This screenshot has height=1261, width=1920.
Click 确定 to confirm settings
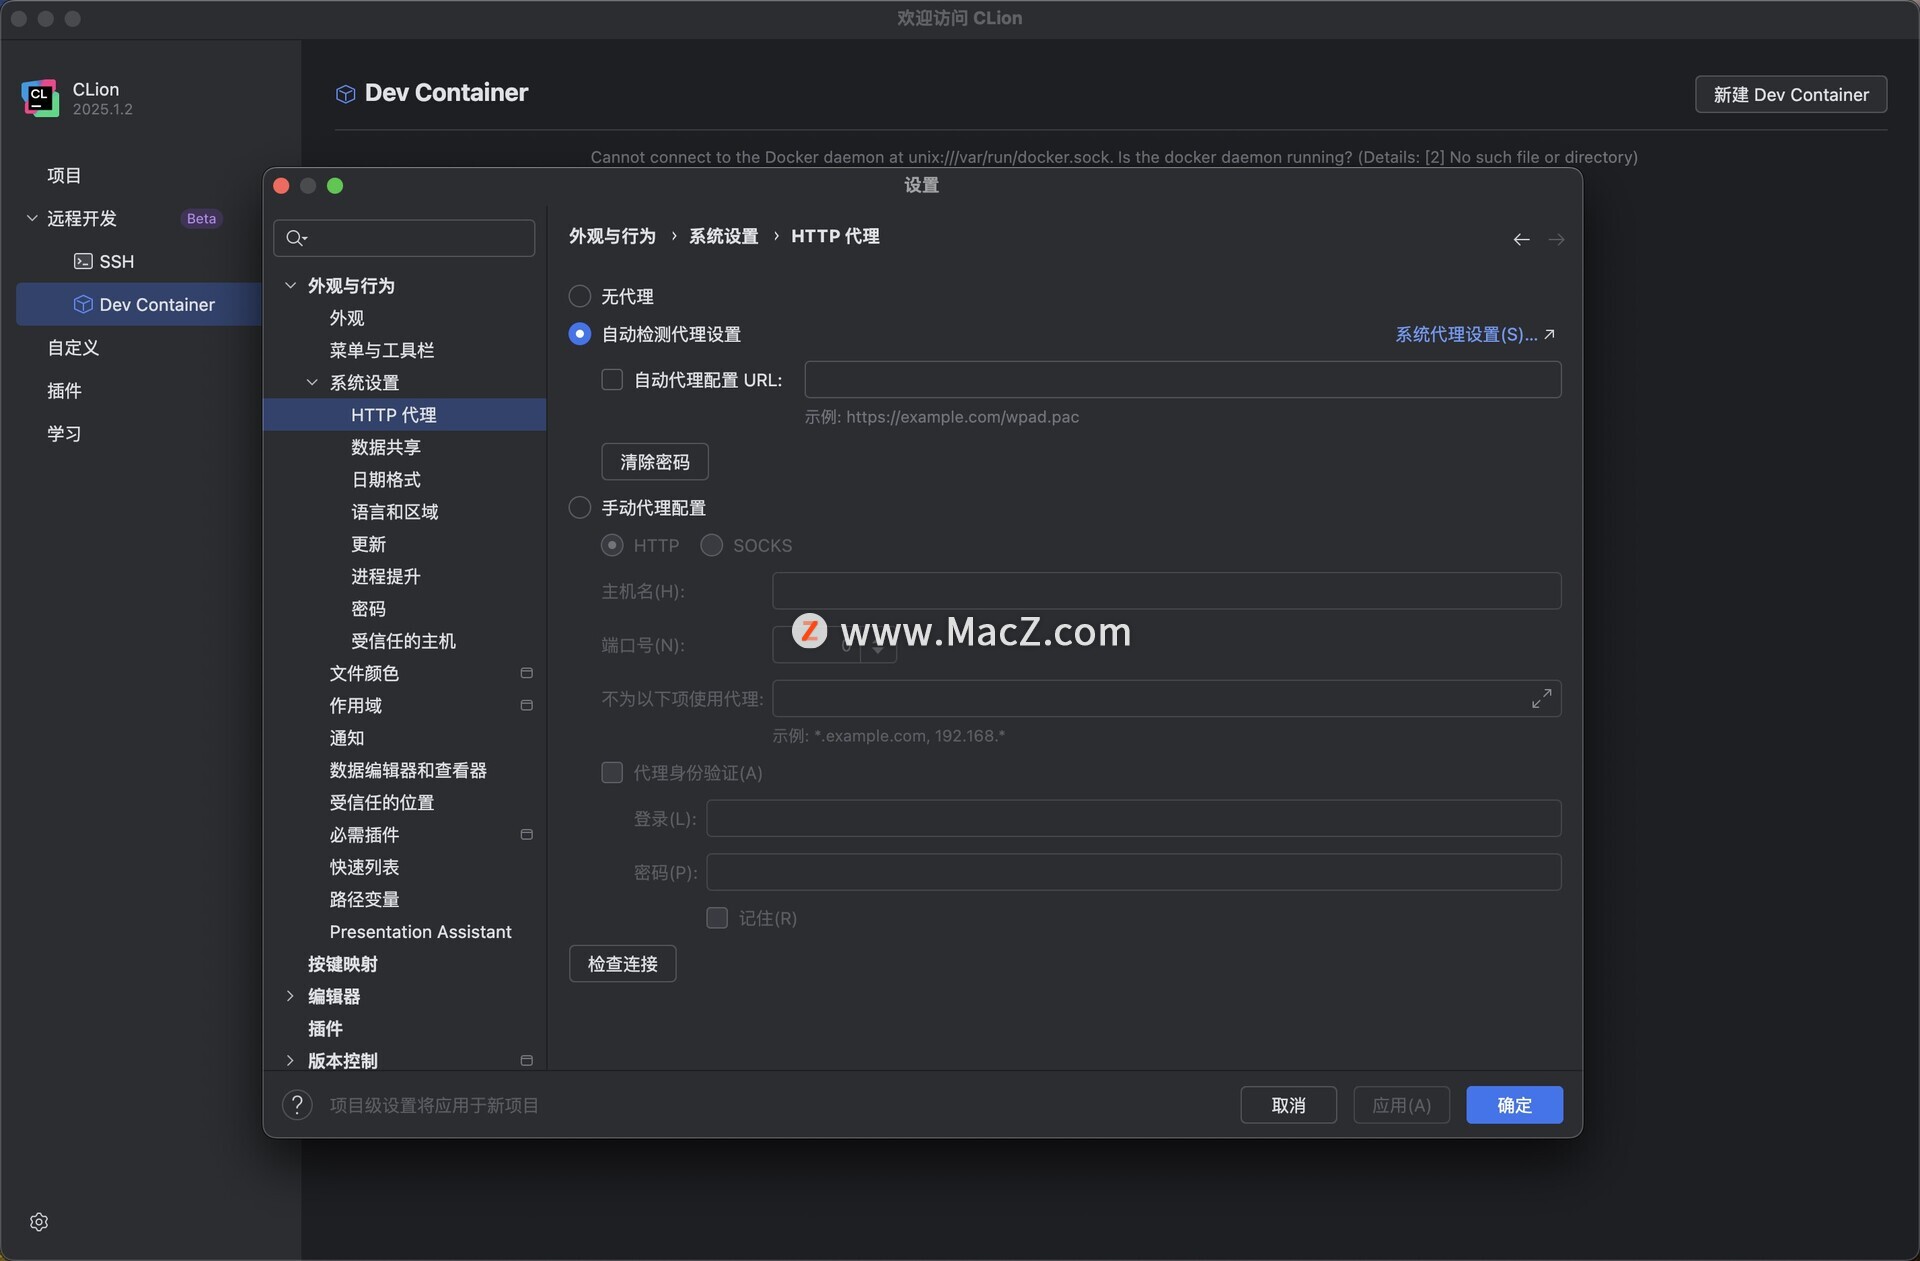pyautogui.click(x=1514, y=1105)
